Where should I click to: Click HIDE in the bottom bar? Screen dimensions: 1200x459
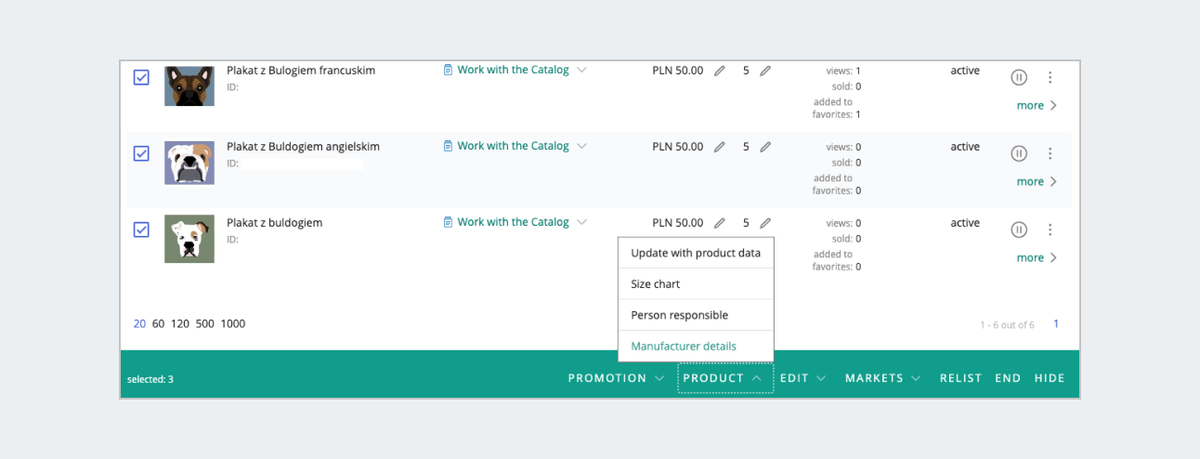click(1050, 378)
